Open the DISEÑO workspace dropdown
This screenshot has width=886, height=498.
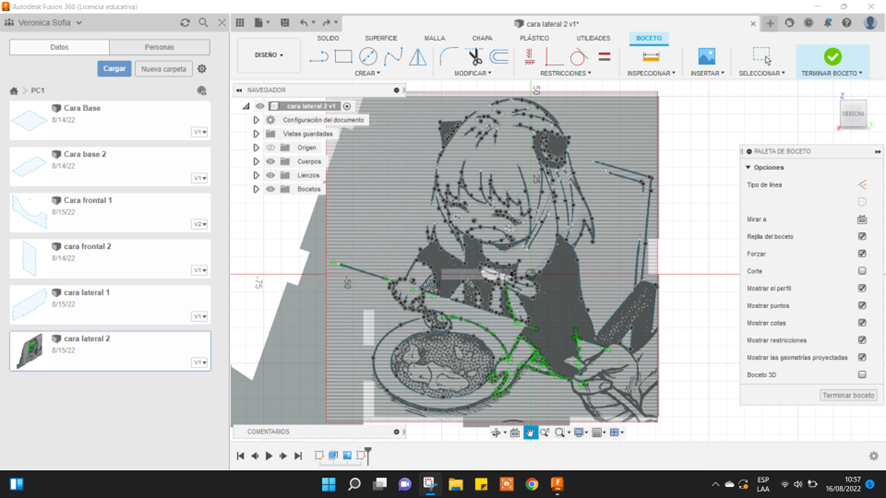point(269,55)
